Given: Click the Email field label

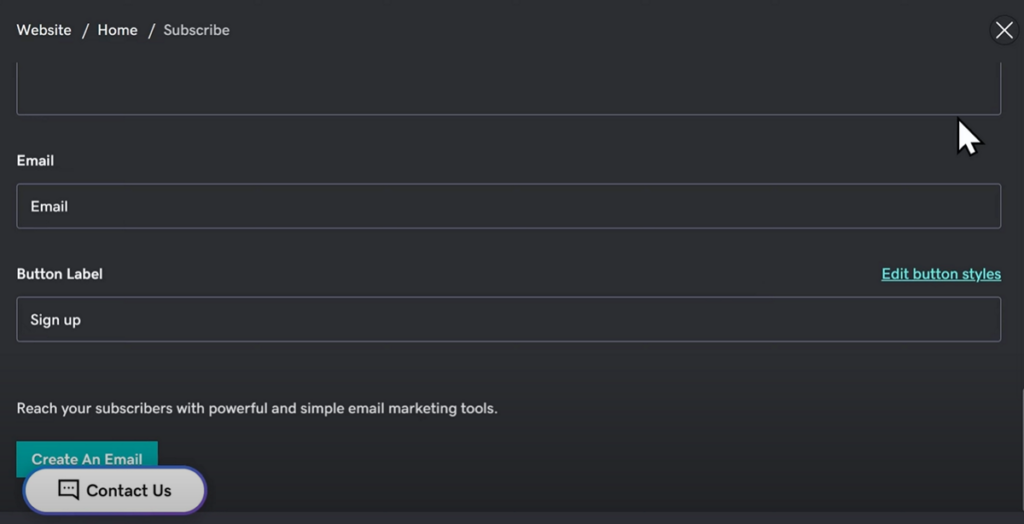Looking at the screenshot, I should click(35, 161).
